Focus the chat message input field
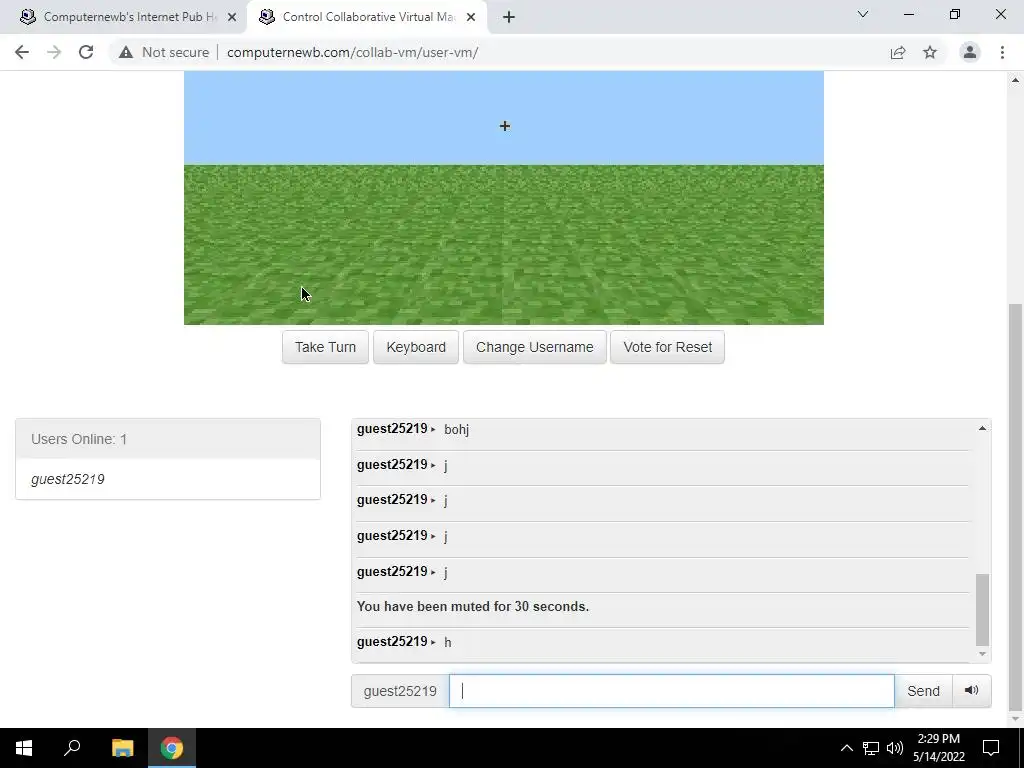 (x=671, y=691)
